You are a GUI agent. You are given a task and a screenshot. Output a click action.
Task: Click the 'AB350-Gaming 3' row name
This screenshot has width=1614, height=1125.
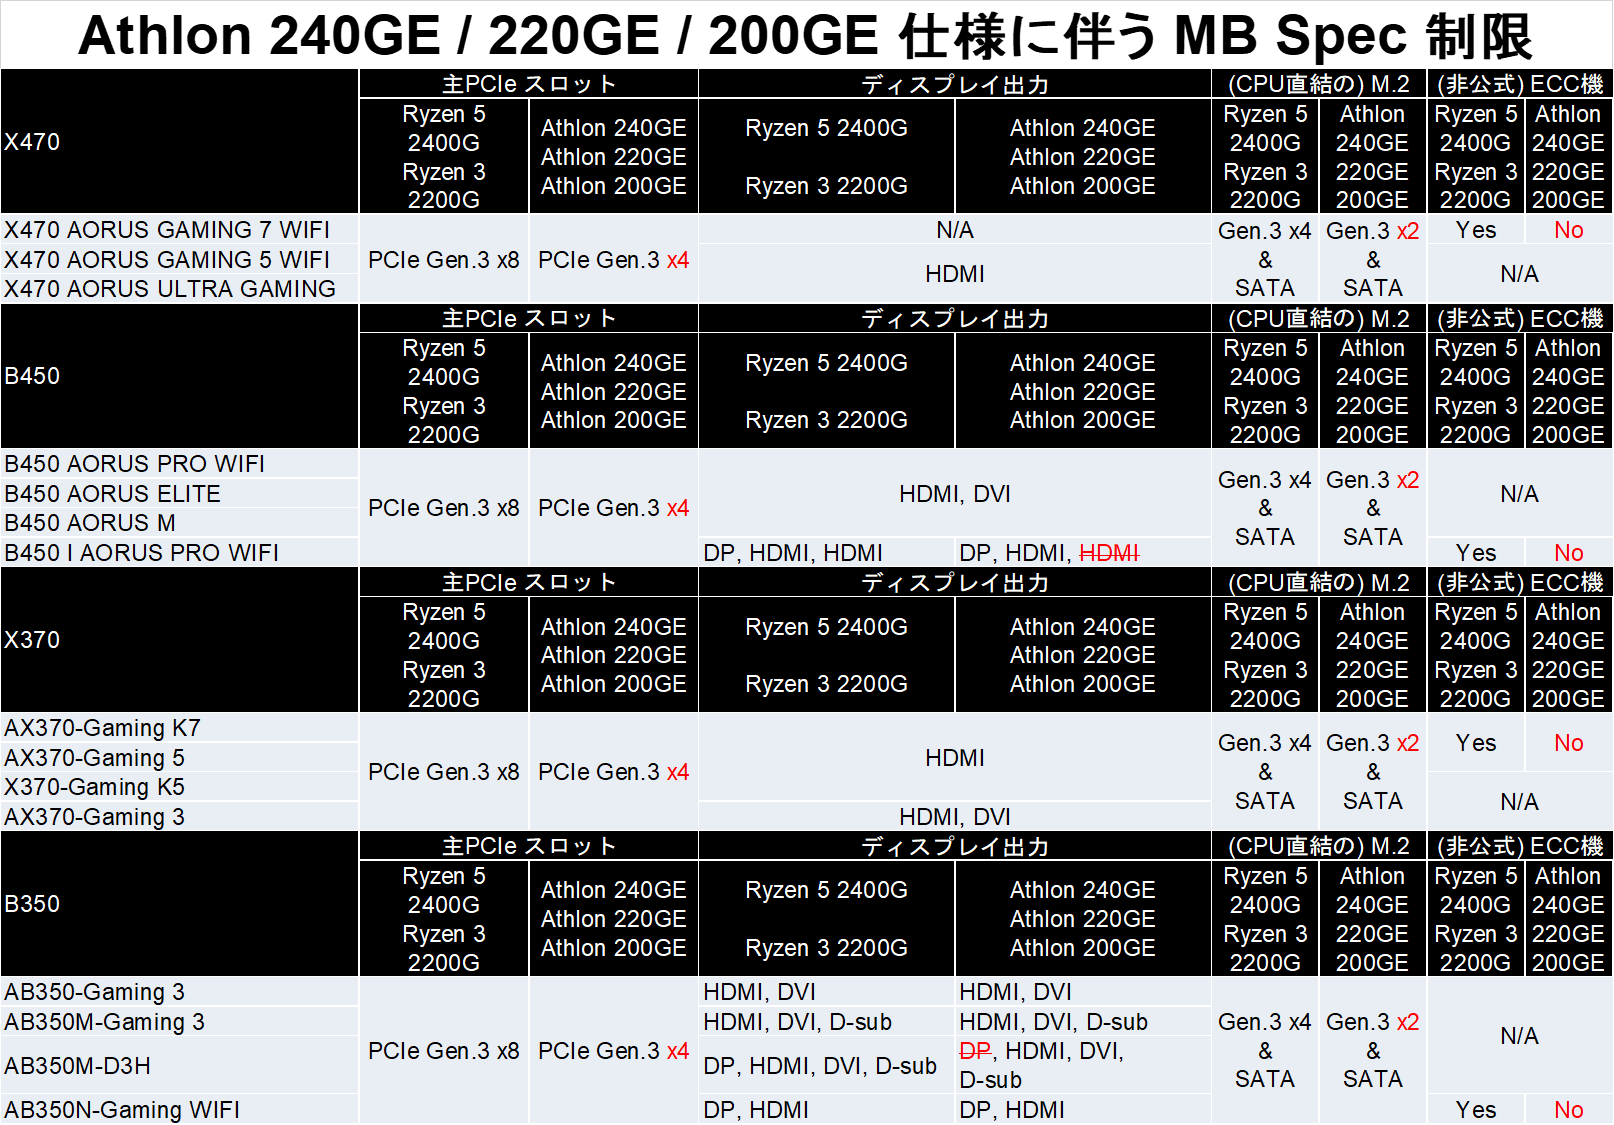click(x=95, y=992)
